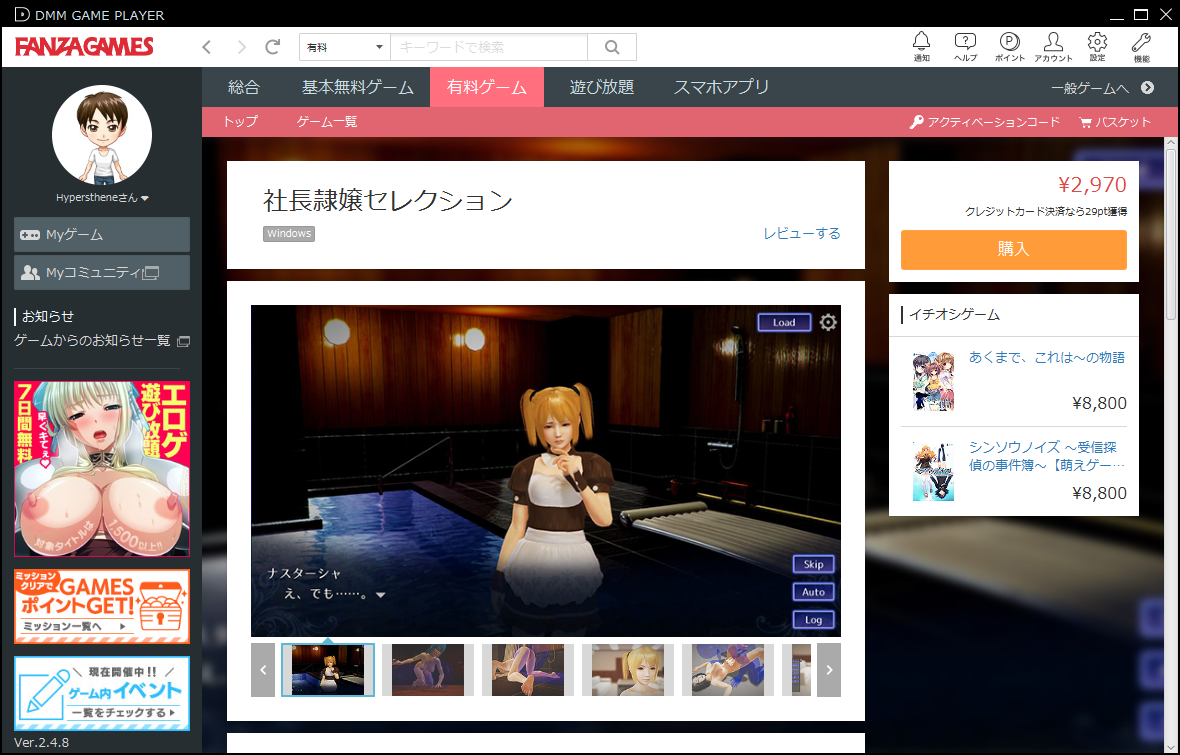Select the 有料ゲーム tab
This screenshot has height=755, width=1180.
[487, 87]
